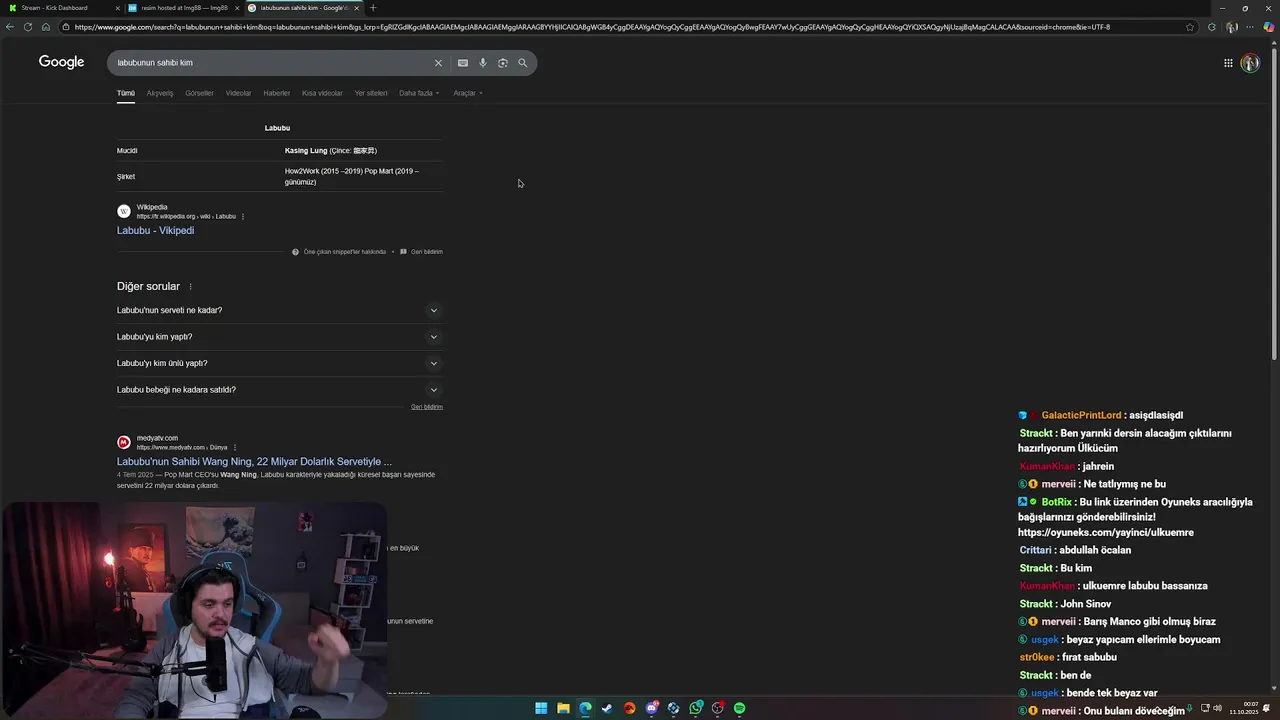Open the medyatv.com result's three-dot options
This screenshot has height=720, width=1280.
pyautogui.click(x=235, y=447)
